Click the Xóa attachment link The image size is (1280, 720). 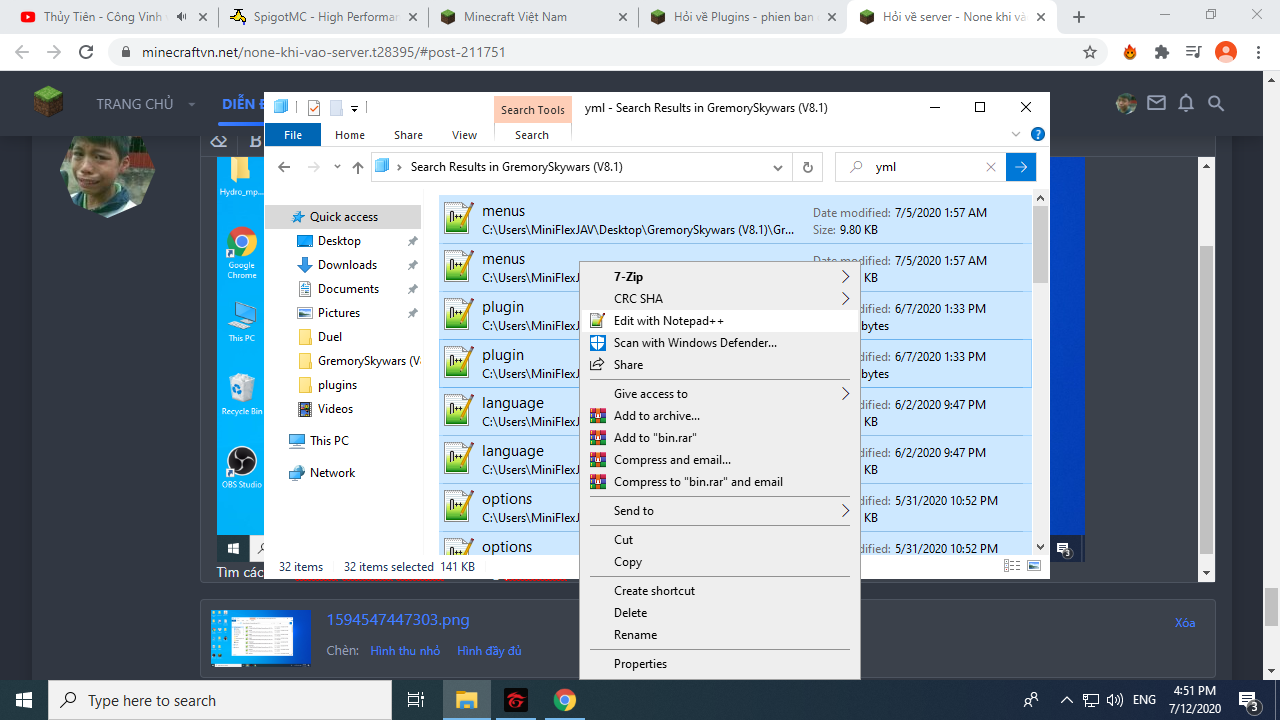point(1185,623)
